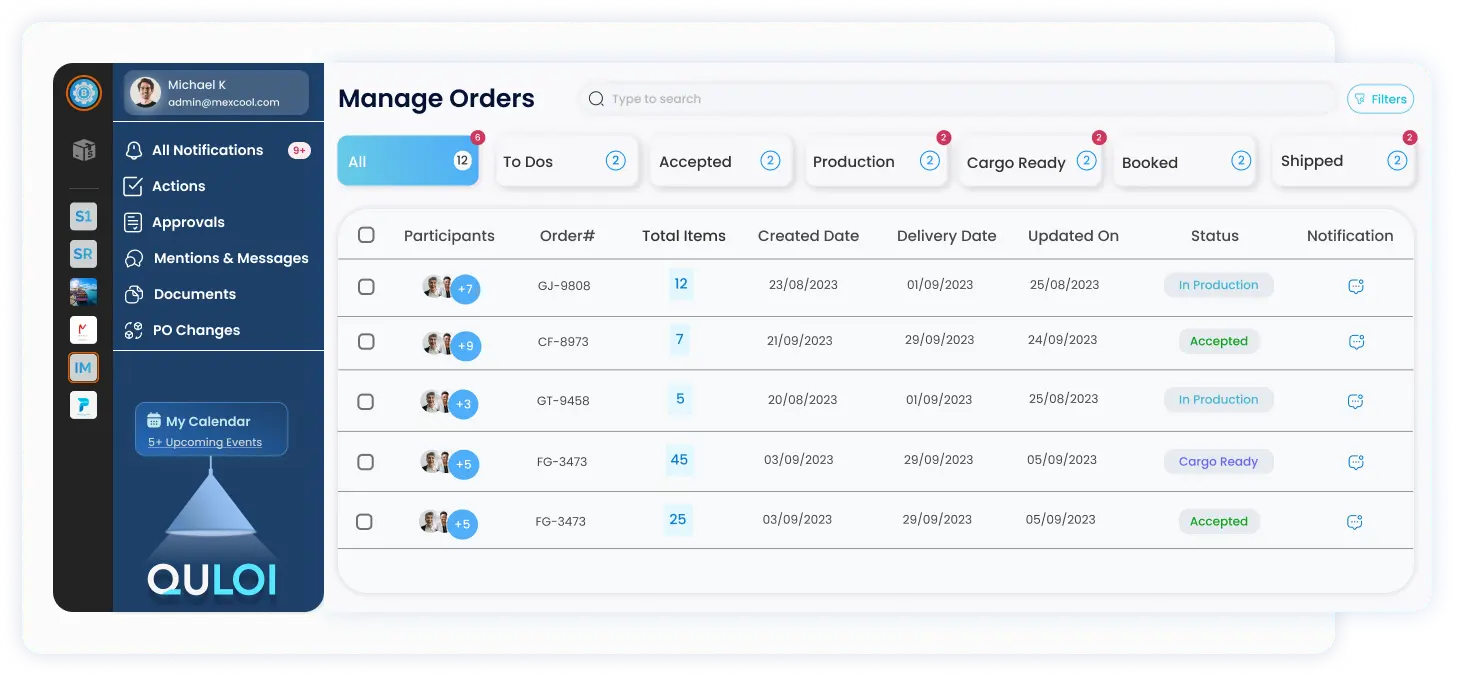Screen dimensions: 1457x676
Task: Open the IM workspace from the left rail
Action: click(83, 367)
